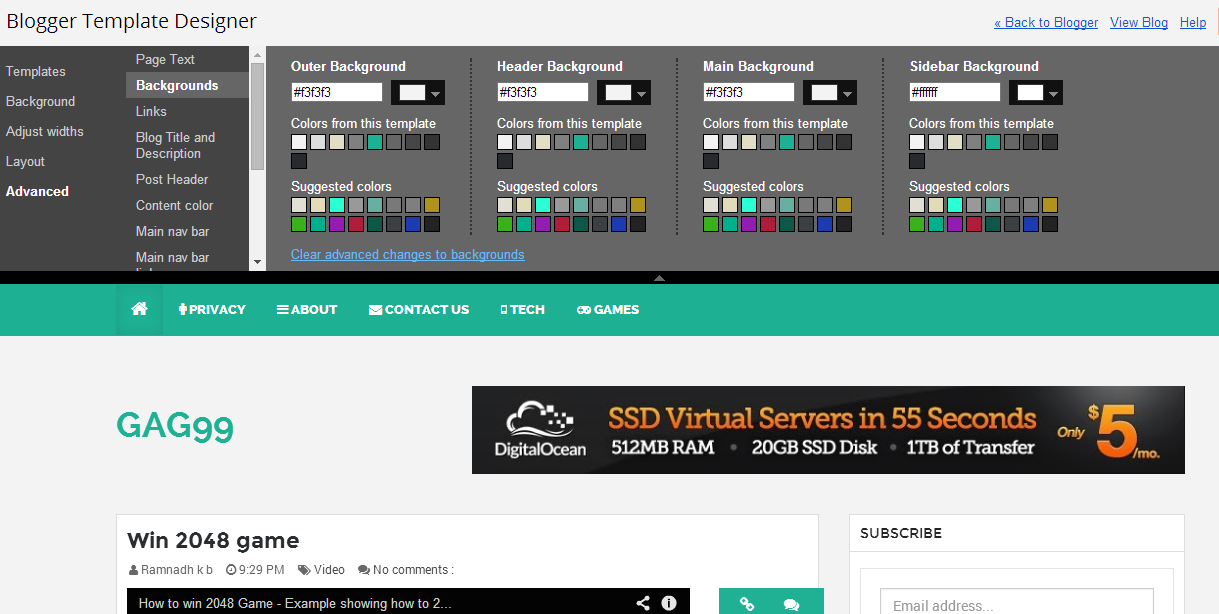The height and width of the screenshot is (614, 1219).
Task: Open Contact Us with envelope icon
Action: coord(419,310)
